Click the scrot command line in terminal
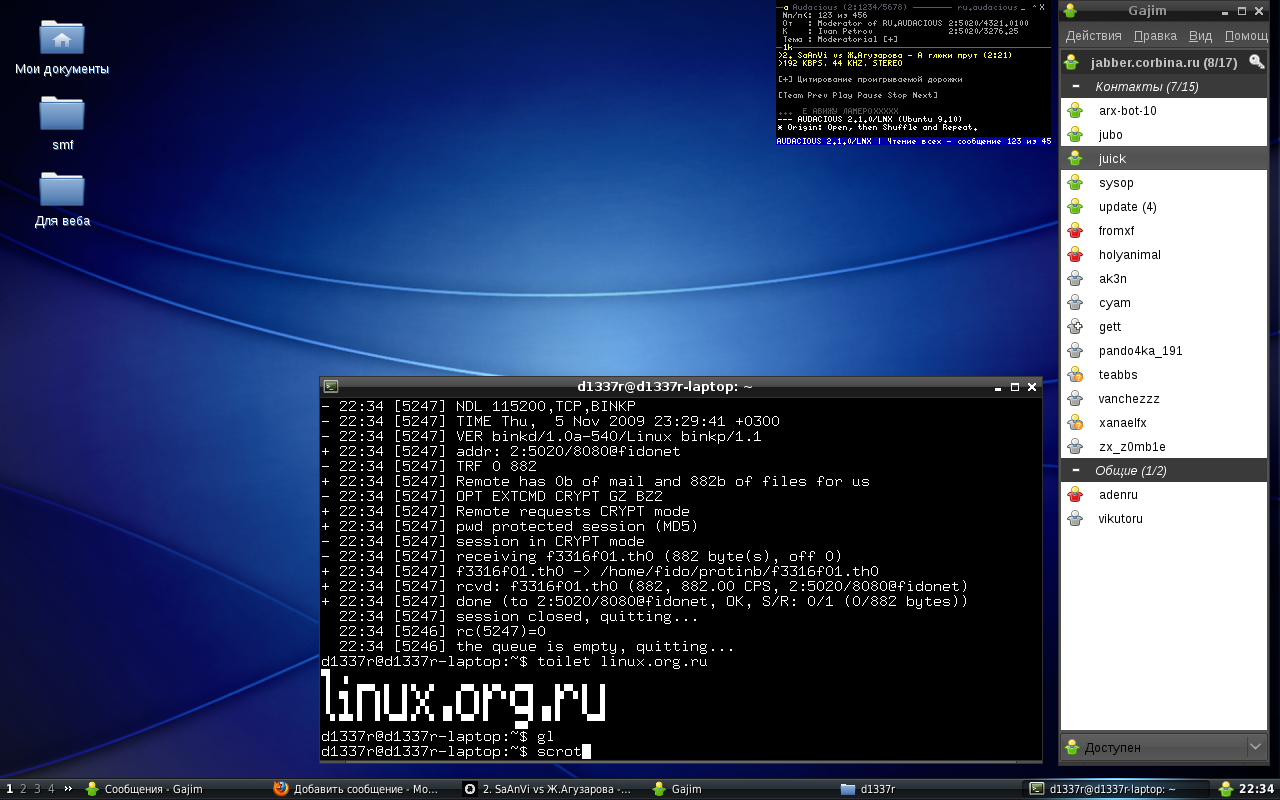Viewport: 1280px width, 800px height. [x=457, y=751]
